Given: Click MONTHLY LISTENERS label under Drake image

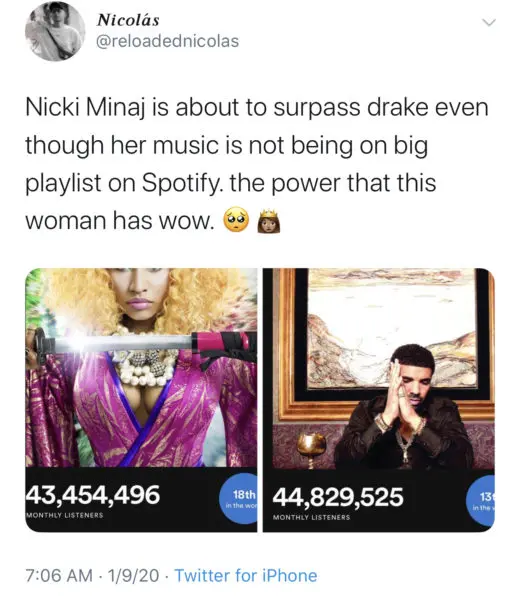Looking at the screenshot, I should (x=311, y=517).
